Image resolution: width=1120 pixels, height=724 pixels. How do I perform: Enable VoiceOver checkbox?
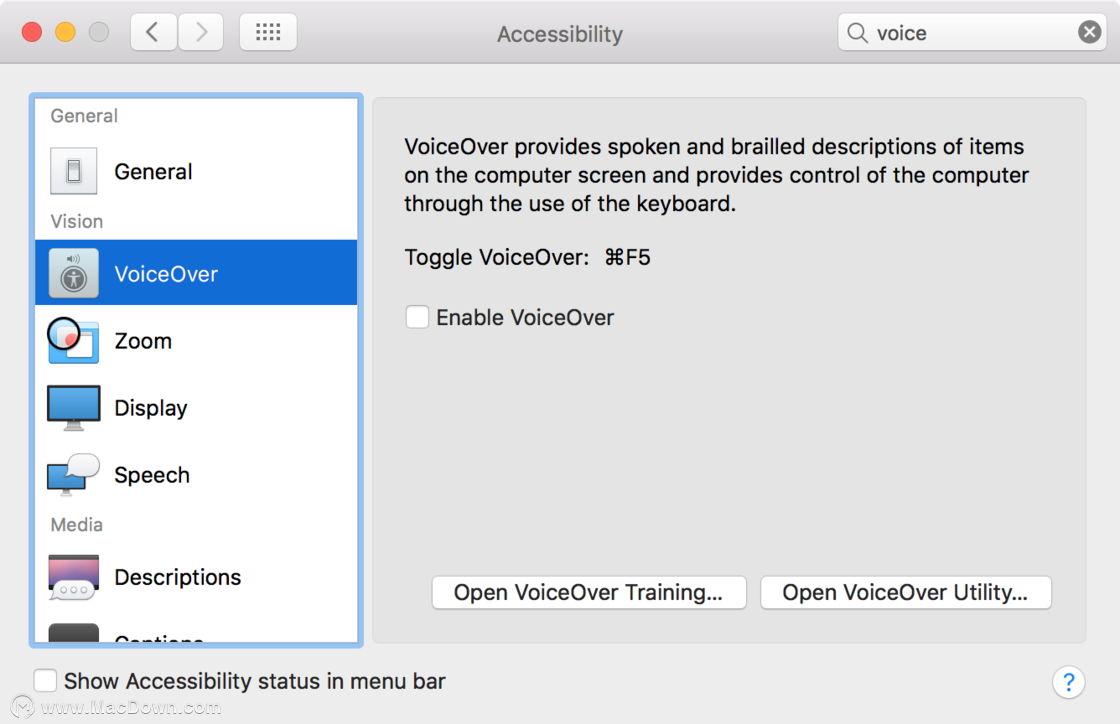point(417,317)
